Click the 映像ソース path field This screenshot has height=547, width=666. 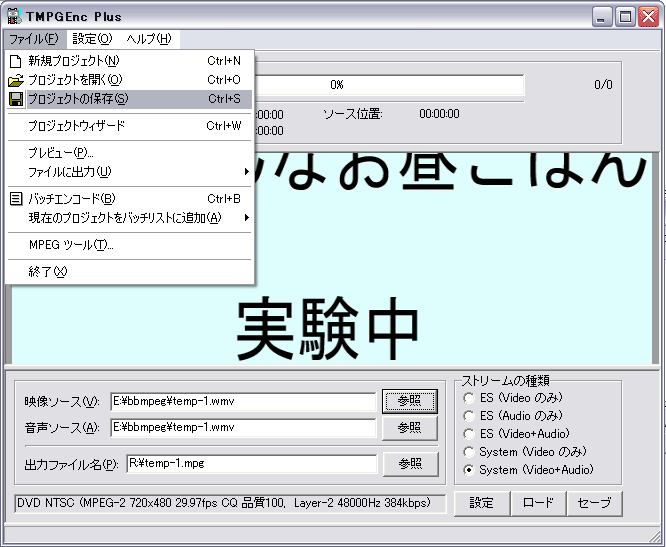tap(243, 402)
